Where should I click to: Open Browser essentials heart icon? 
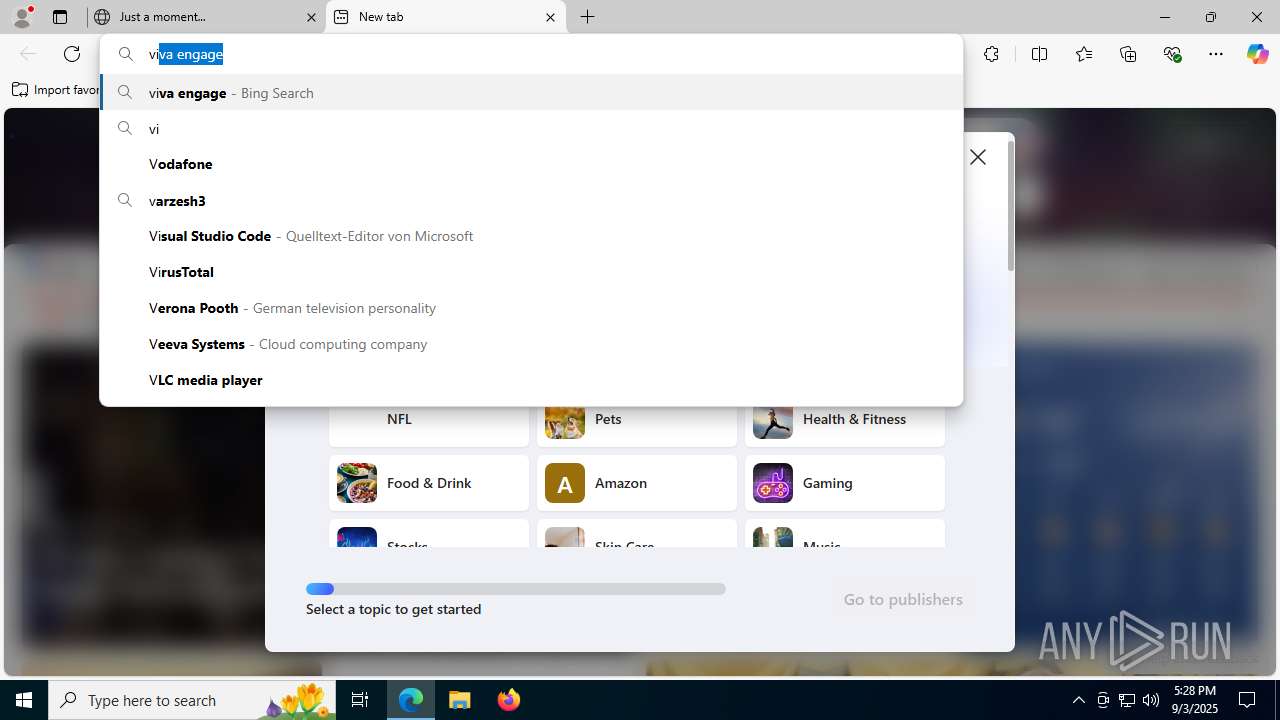tap(1172, 54)
